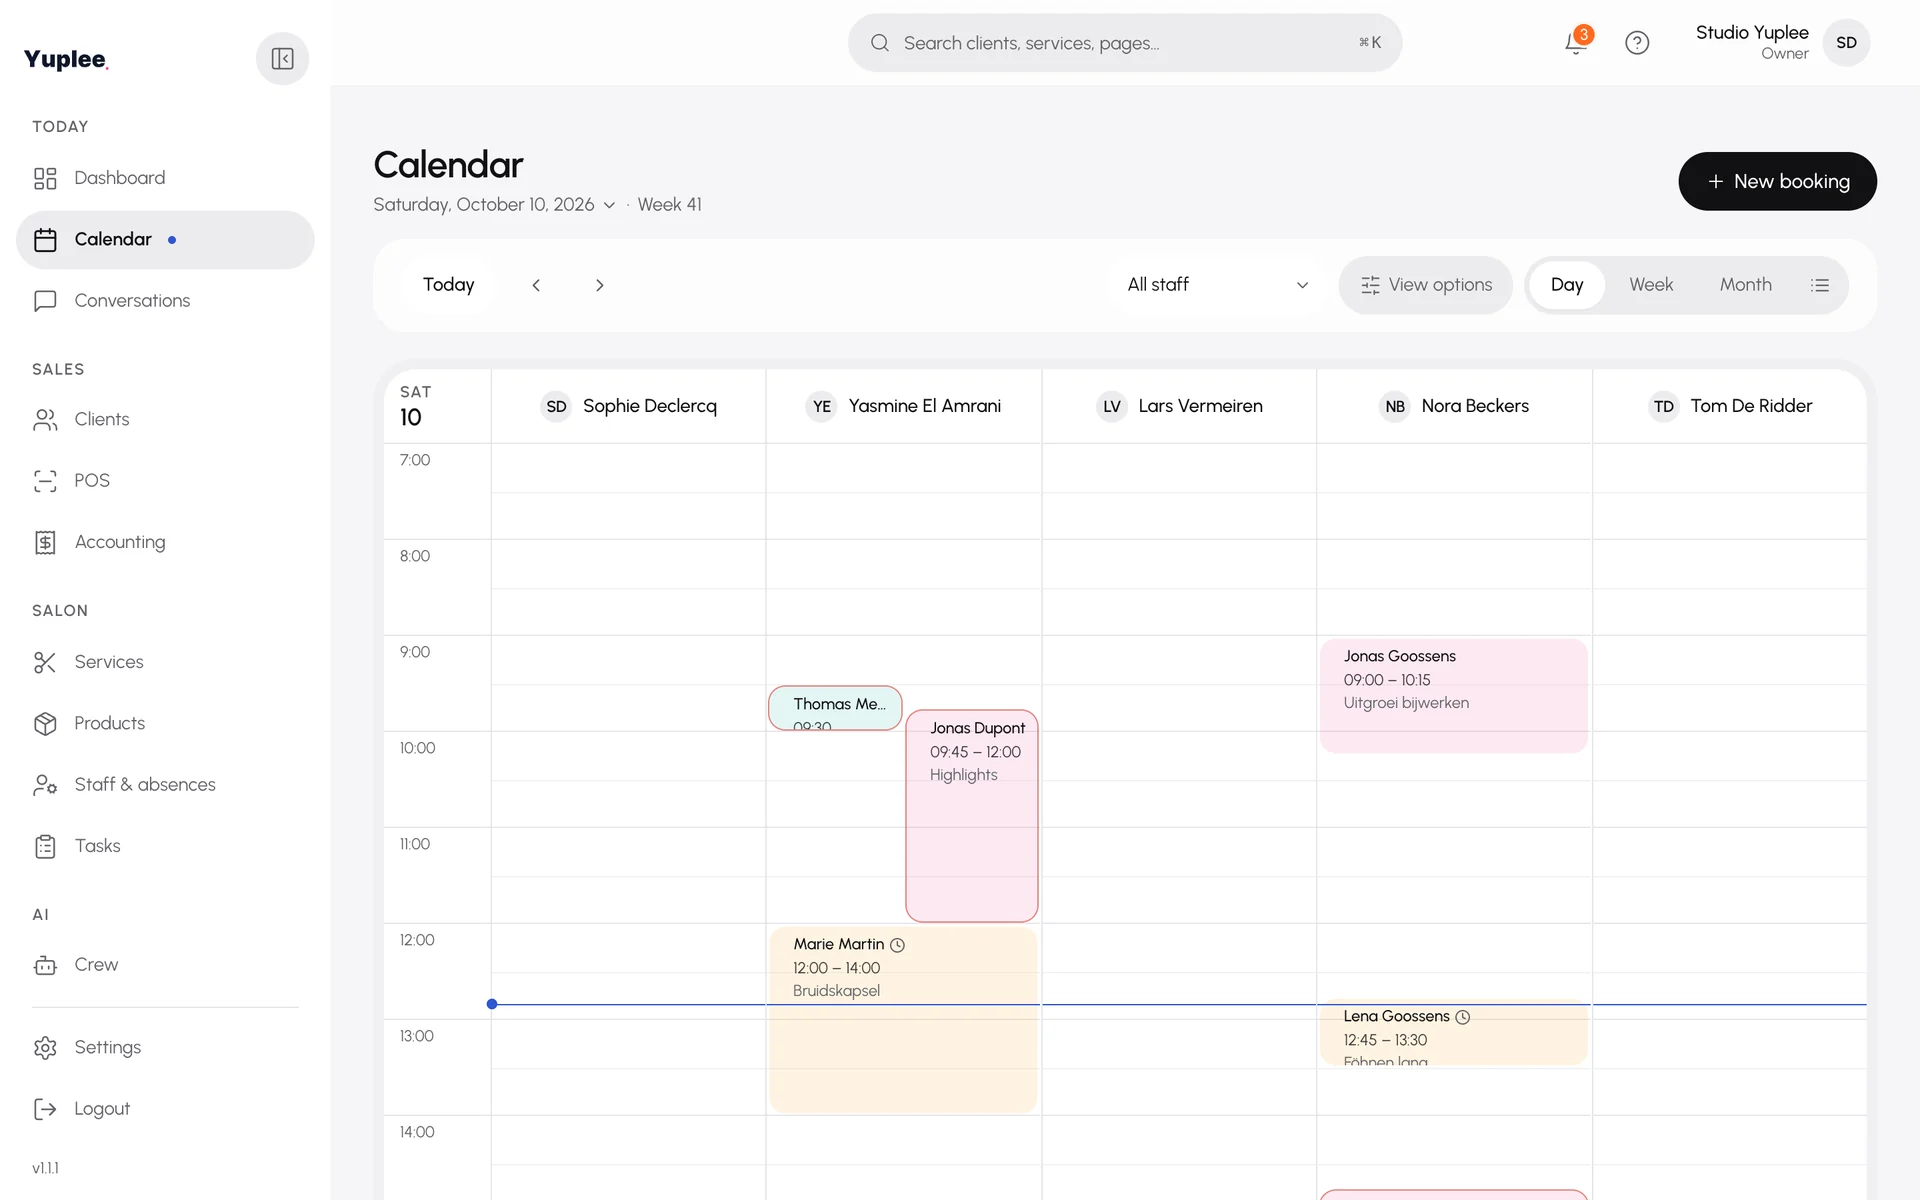The height and width of the screenshot is (1200, 1920).
Task: Open View options
Action: coord(1425,285)
